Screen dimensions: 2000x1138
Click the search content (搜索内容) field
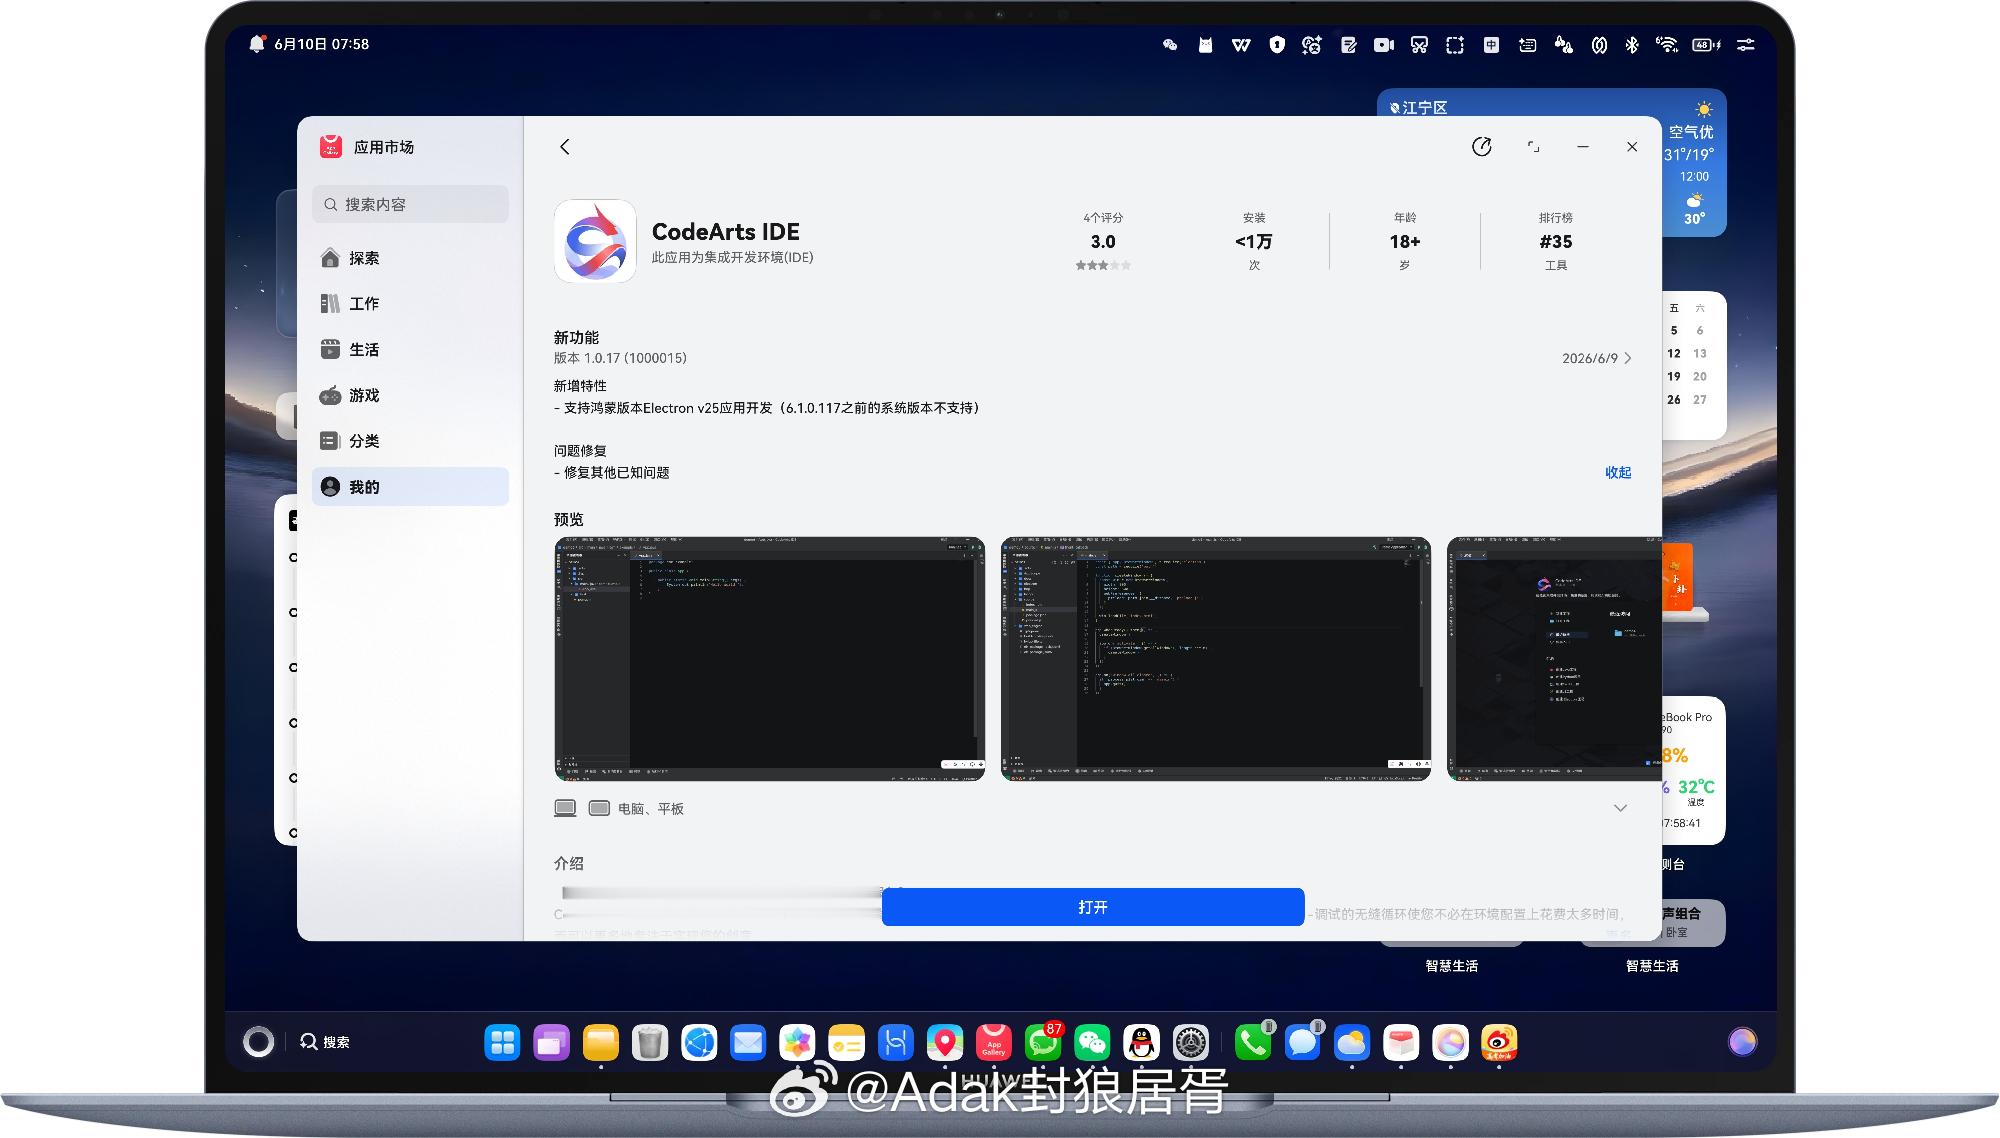pyautogui.click(x=410, y=204)
